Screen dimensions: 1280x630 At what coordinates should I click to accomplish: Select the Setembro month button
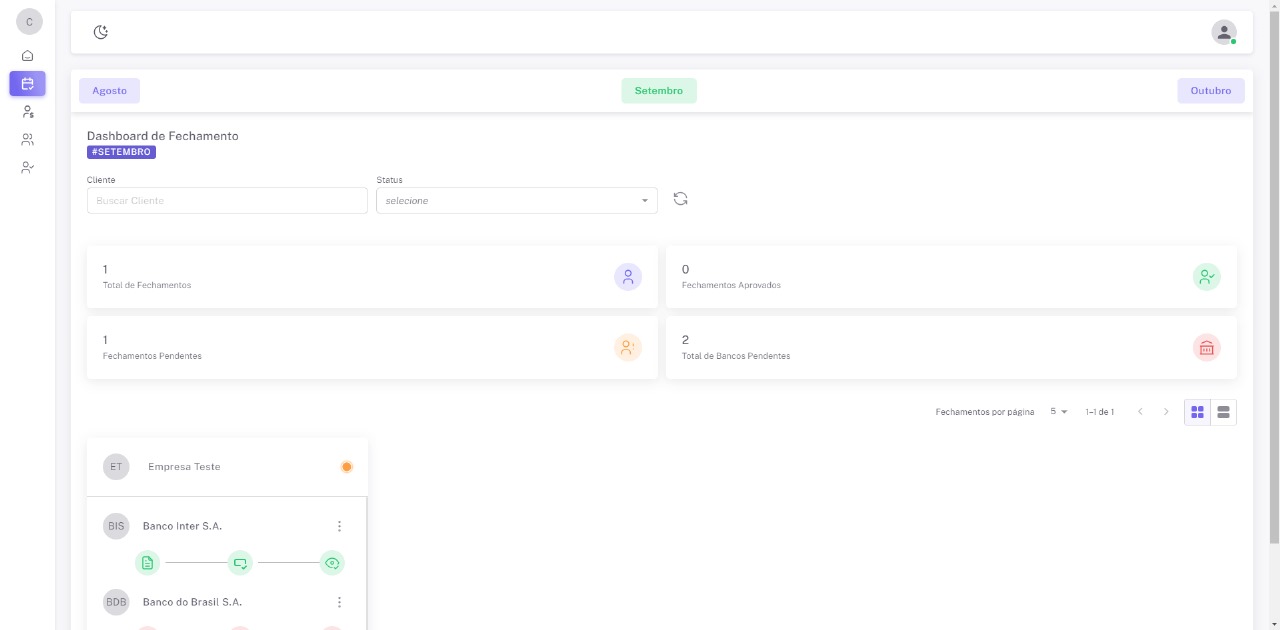pyautogui.click(x=658, y=91)
